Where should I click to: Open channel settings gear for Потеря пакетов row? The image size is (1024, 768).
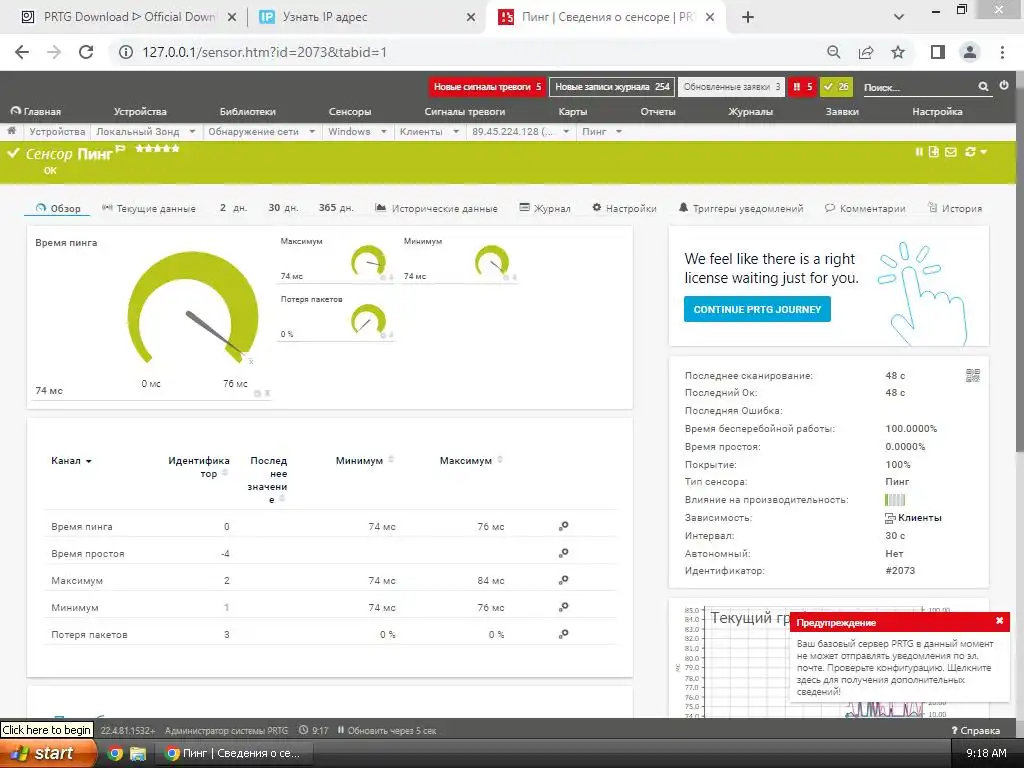564,633
